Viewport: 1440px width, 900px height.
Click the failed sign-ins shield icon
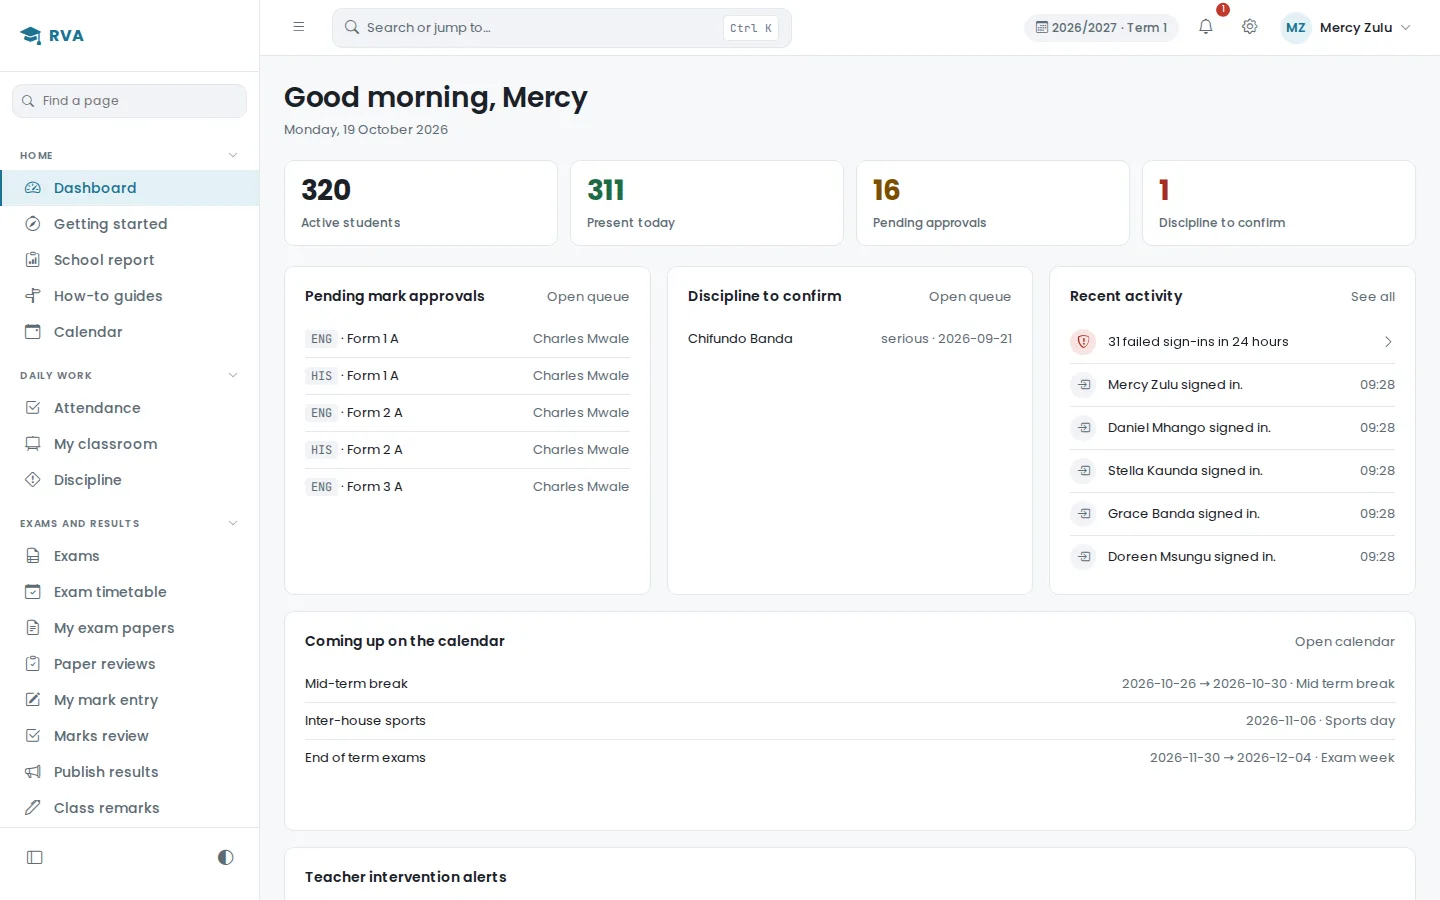pos(1083,342)
